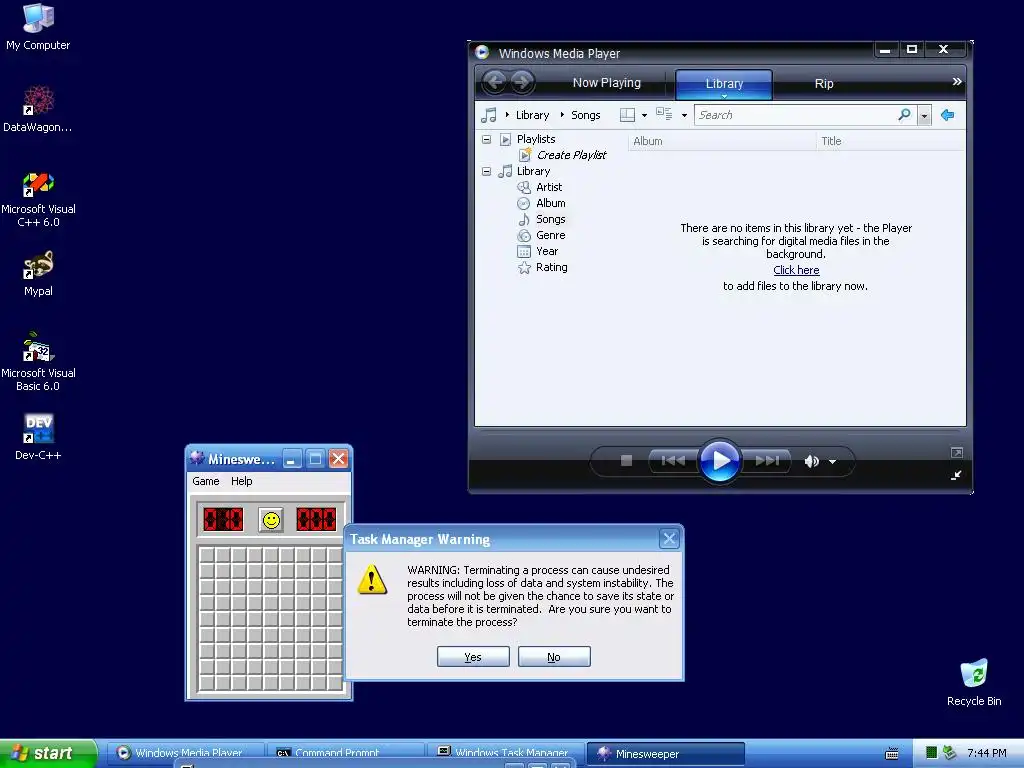This screenshot has width=1024, height=768.
Task: Go back in Windows Media Player
Action: (494, 82)
